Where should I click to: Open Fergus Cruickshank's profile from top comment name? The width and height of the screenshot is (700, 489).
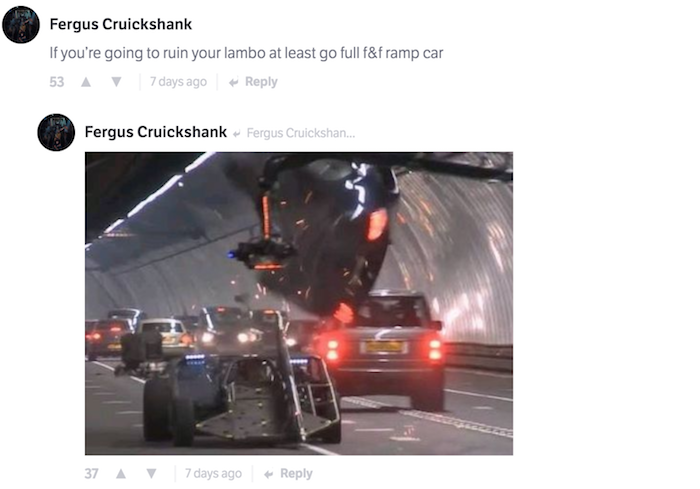(x=121, y=24)
